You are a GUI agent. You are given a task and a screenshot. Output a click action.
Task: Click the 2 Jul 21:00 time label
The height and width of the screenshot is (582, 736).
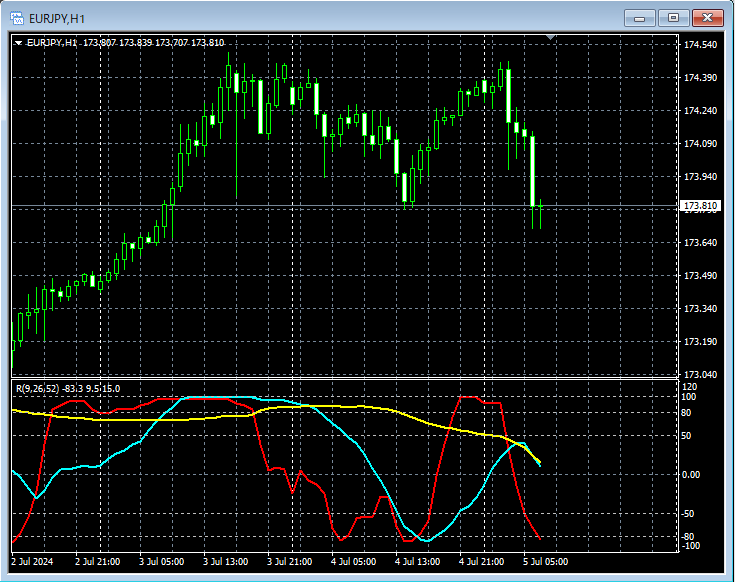tap(98, 562)
